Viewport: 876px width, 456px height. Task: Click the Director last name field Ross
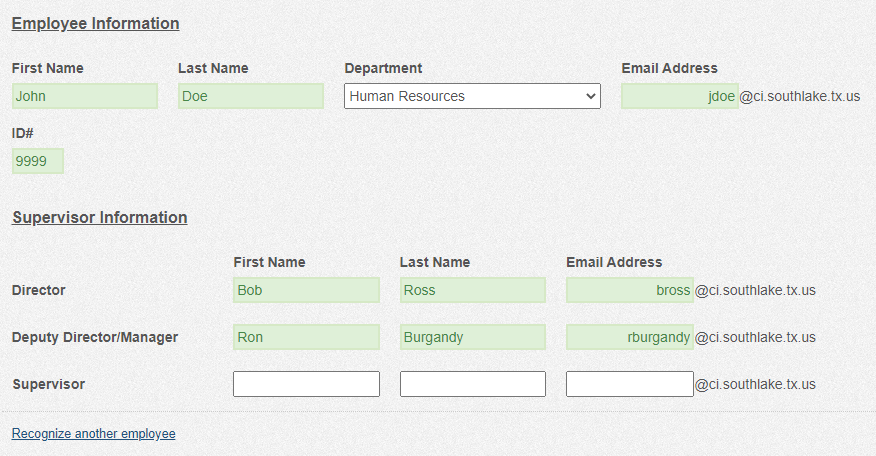point(473,290)
